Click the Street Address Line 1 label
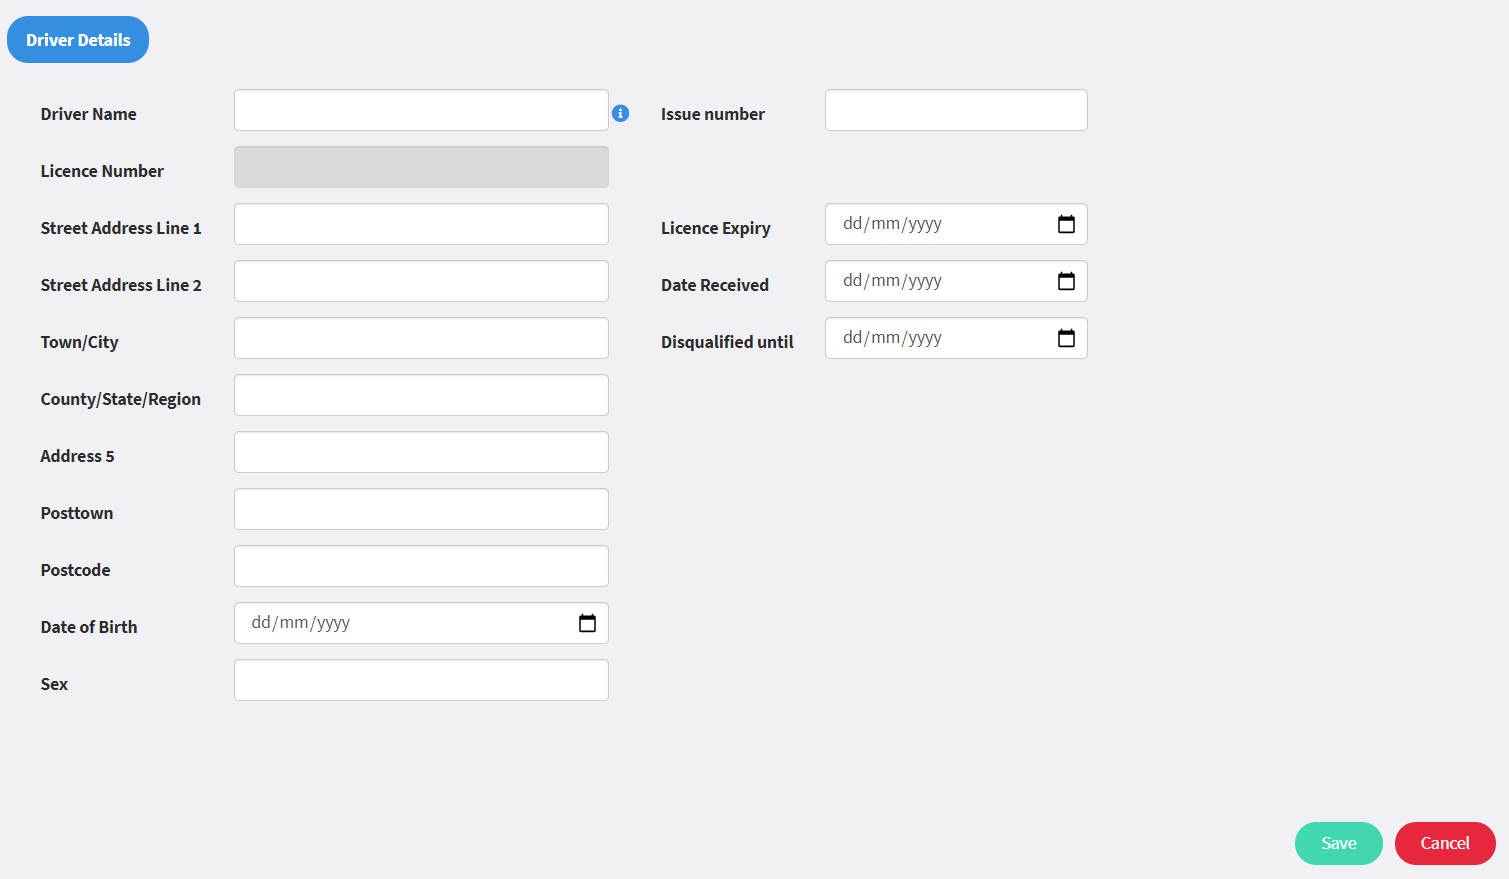This screenshot has width=1509, height=879. tap(121, 228)
